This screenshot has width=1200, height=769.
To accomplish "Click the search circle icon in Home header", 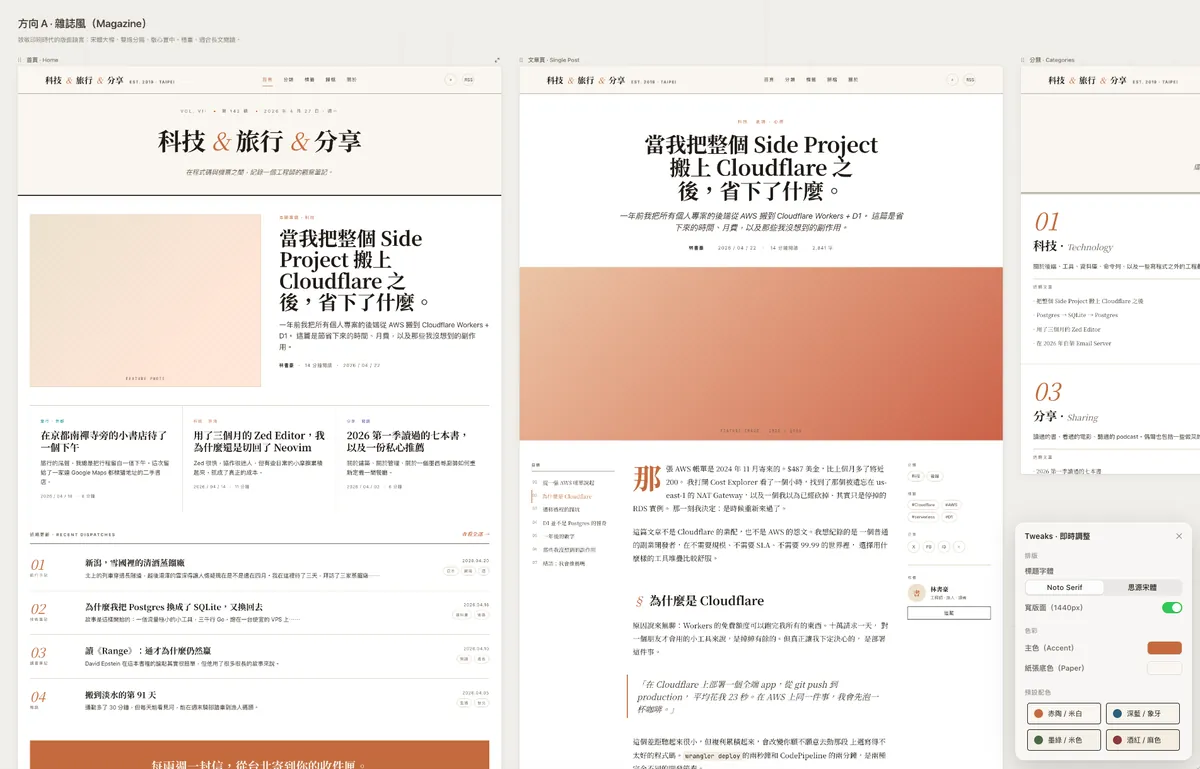I will tap(450, 79).
